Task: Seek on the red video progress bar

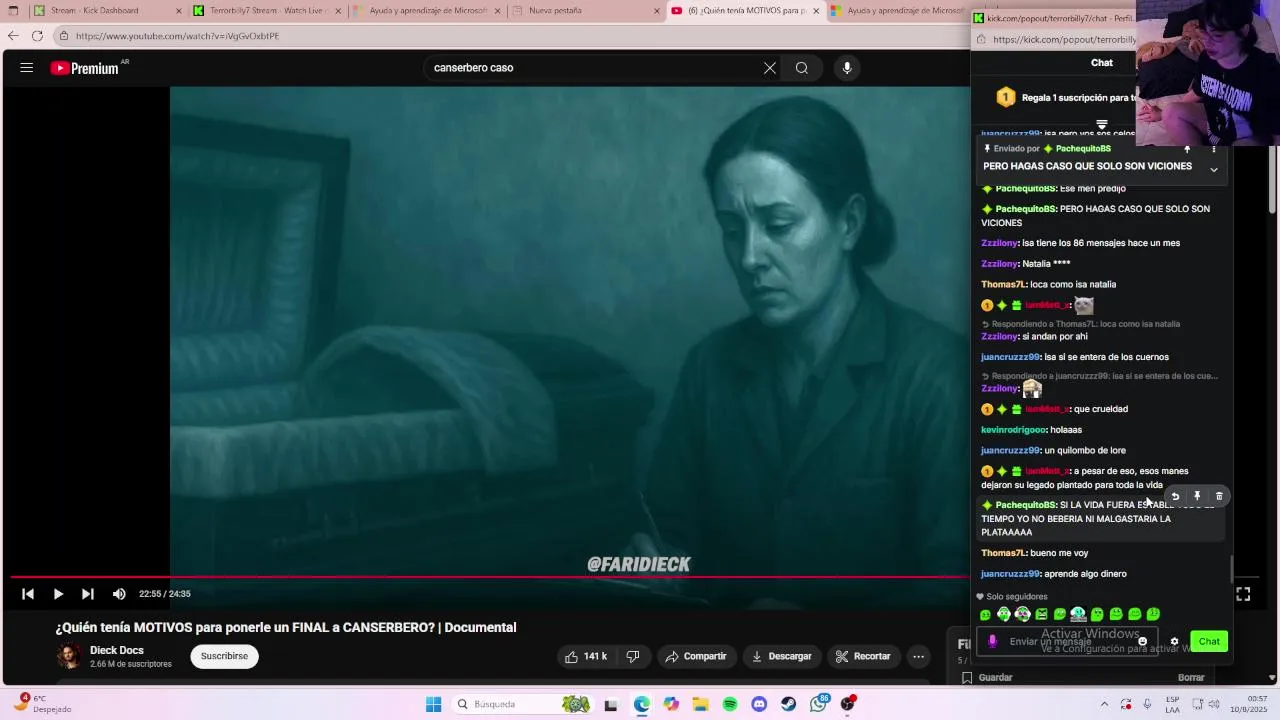Action: tap(490, 577)
